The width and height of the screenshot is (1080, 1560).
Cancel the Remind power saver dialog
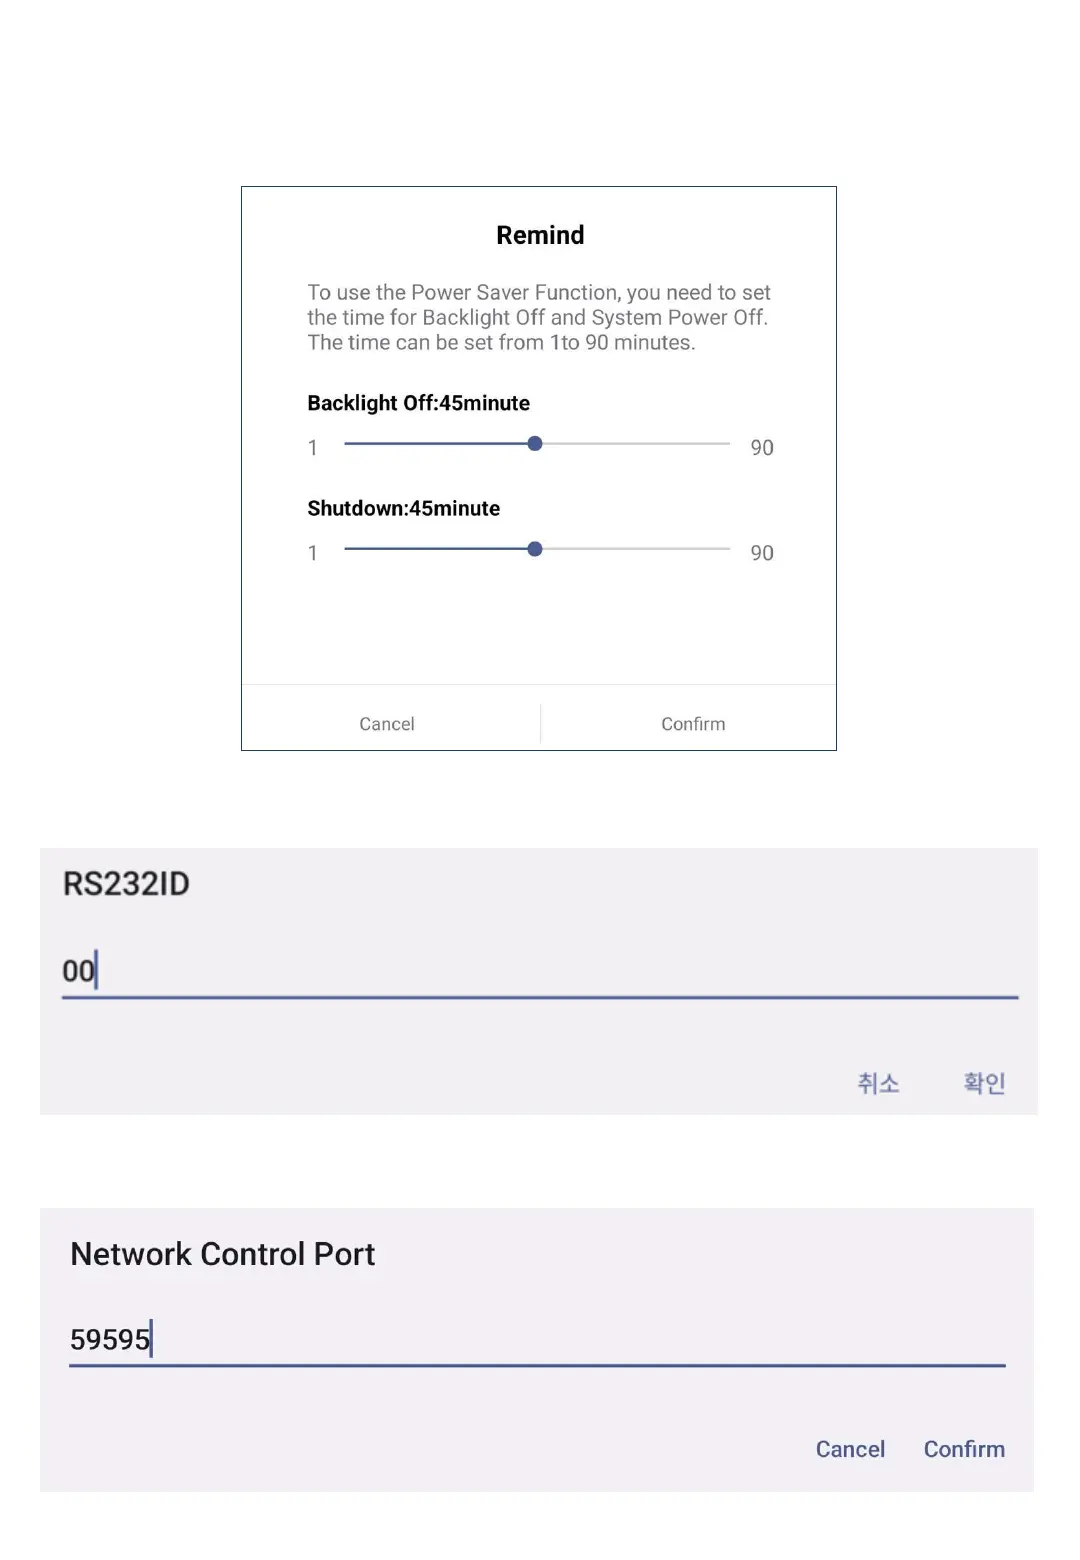coord(387,724)
